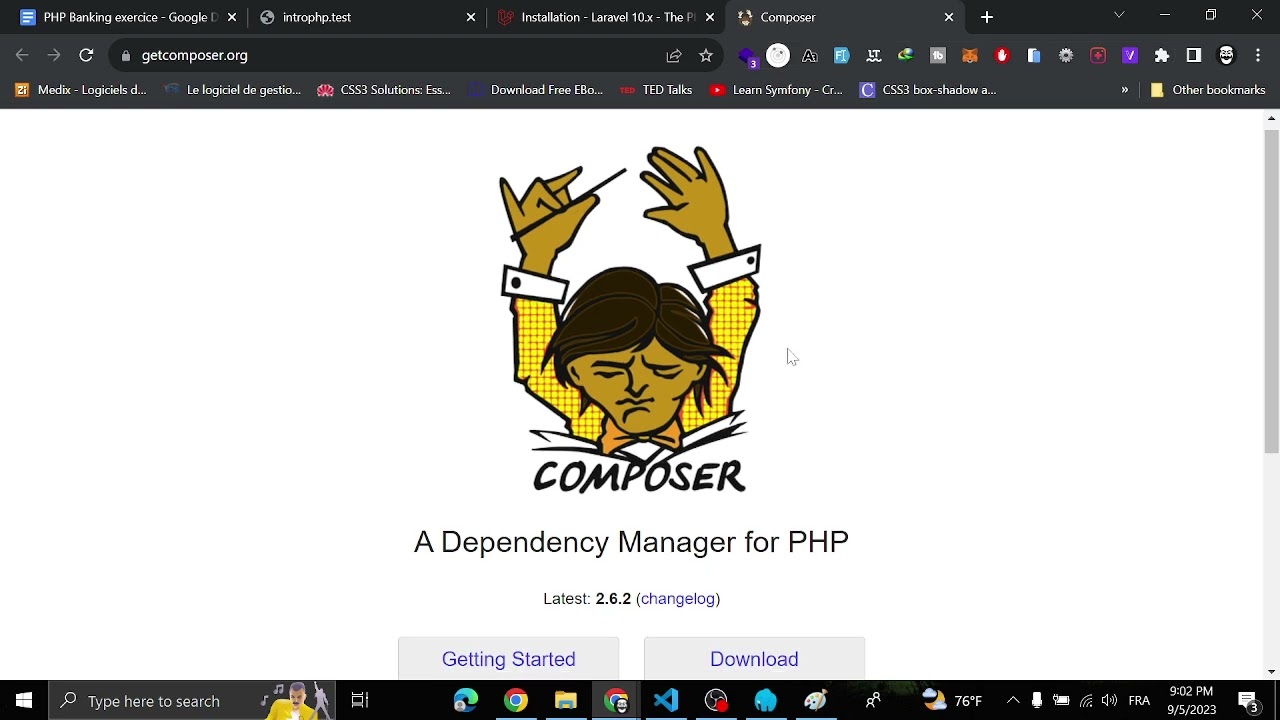The height and width of the screenshot is (720, 1280).
Task: Open the Wi-Fi network icon in tray
Action: coord(1086,701)
